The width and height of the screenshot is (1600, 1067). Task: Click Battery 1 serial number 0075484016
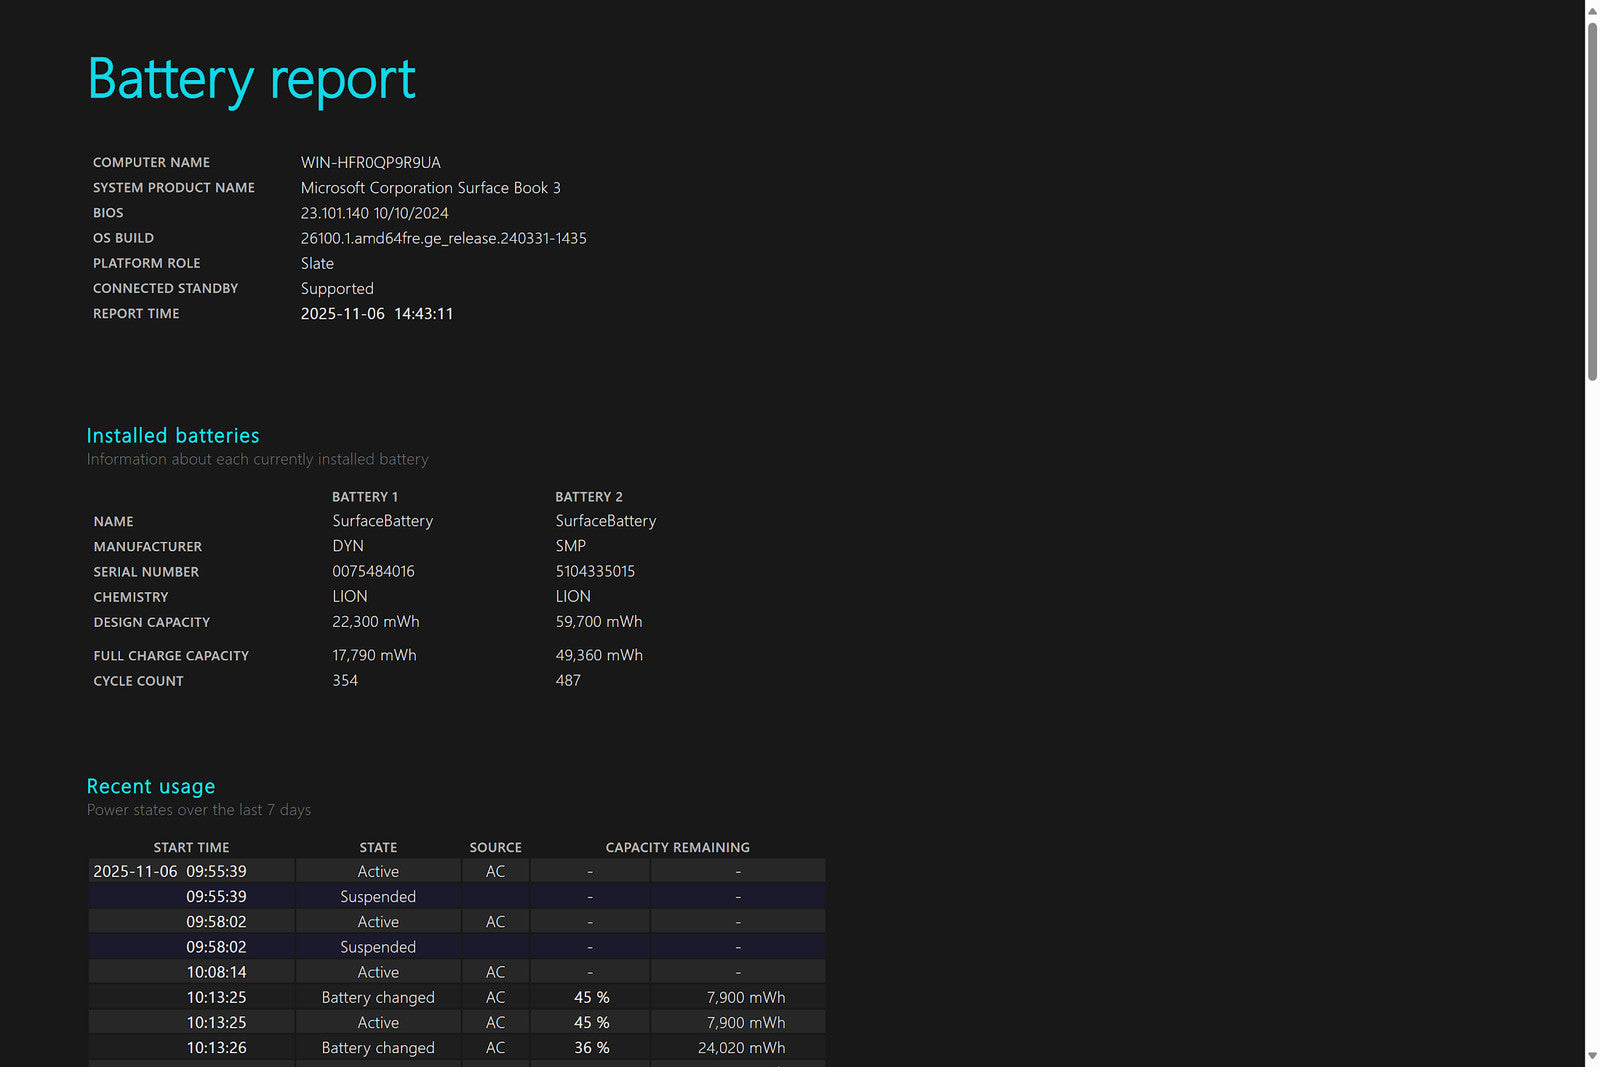[x=373, y=572]
